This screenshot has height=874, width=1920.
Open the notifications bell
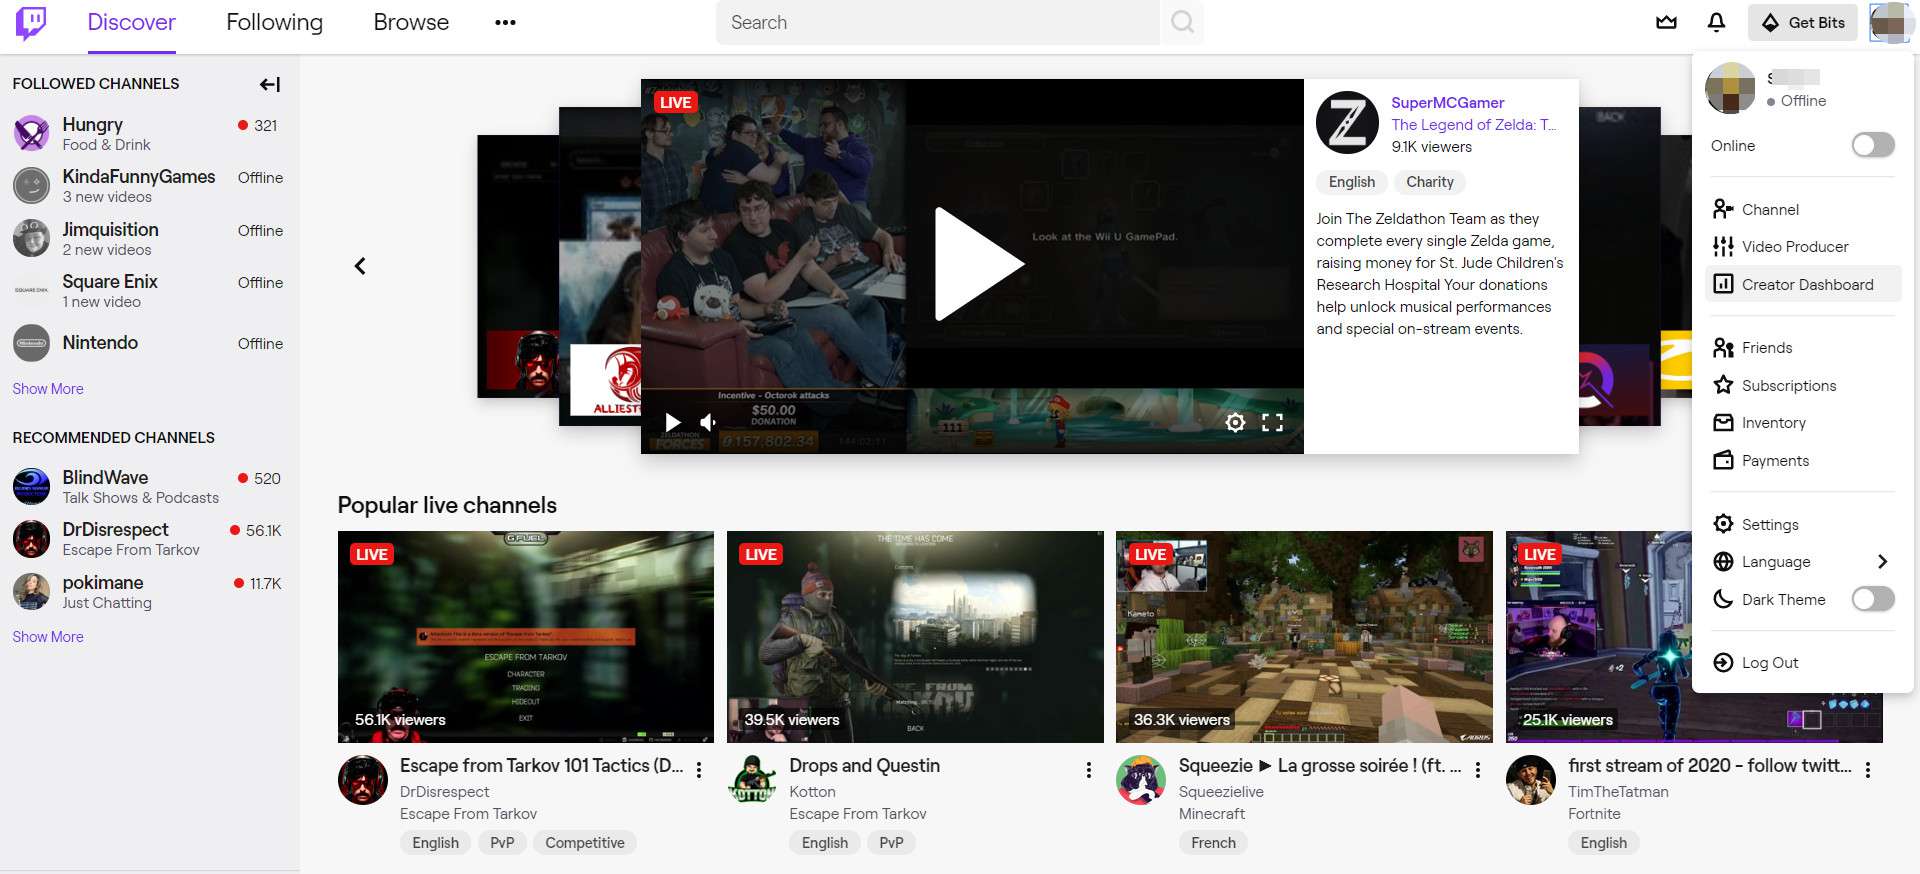[x=1716, y=22]
